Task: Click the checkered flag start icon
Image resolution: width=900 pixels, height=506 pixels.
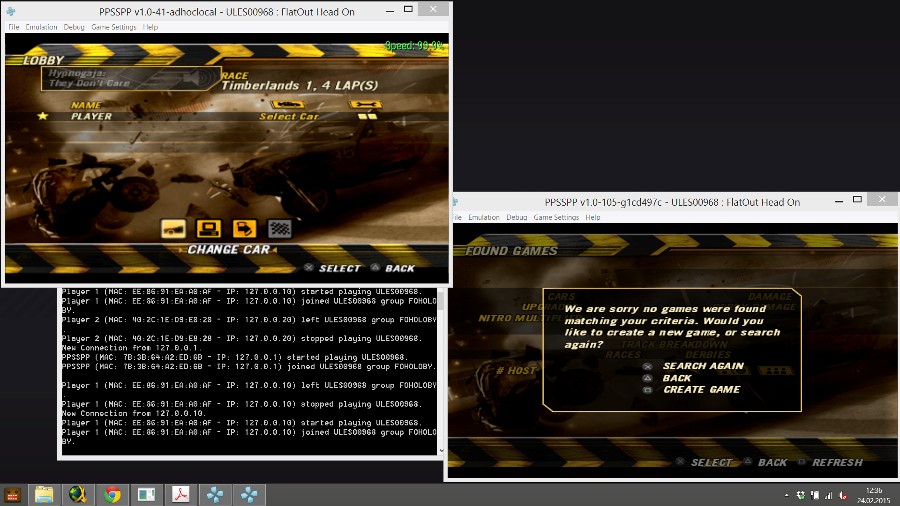Action: pos(280,227)
